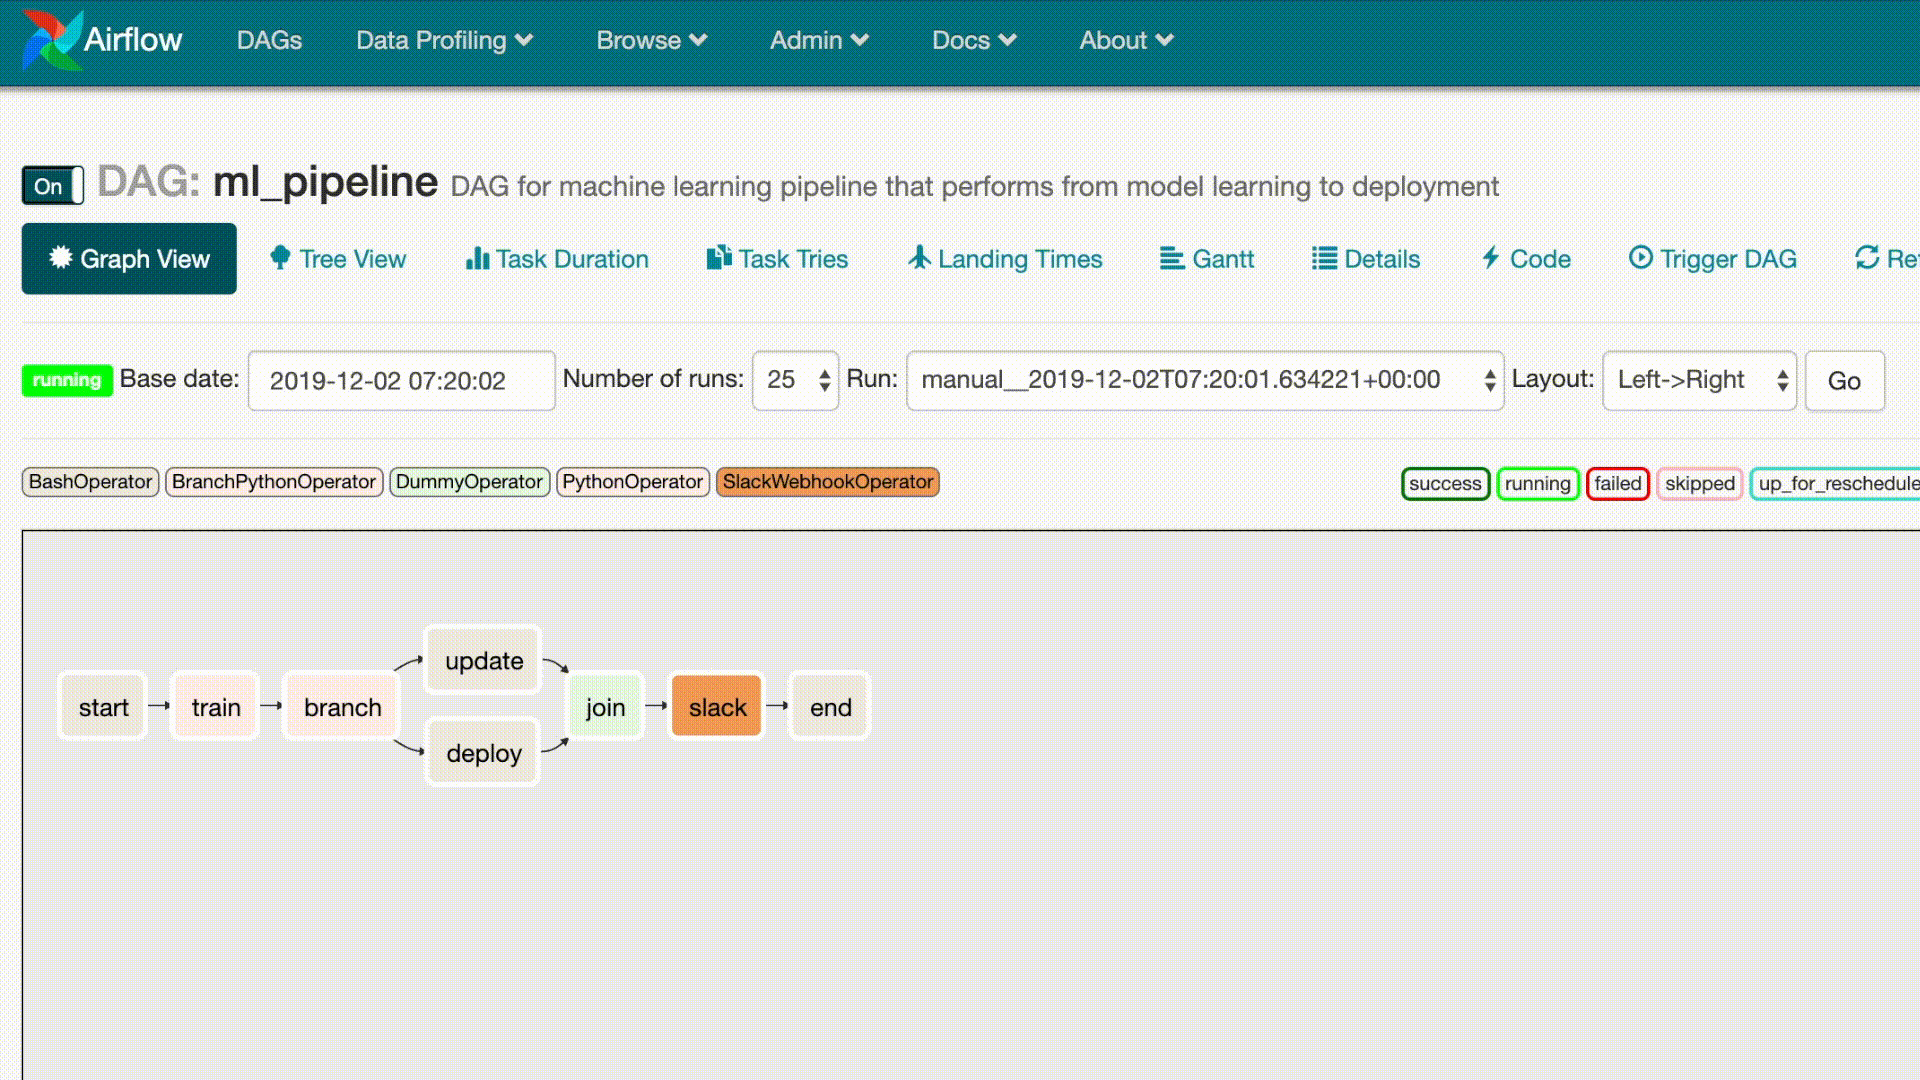Open the Layout Left->Right dropdown

[1699, 380]
